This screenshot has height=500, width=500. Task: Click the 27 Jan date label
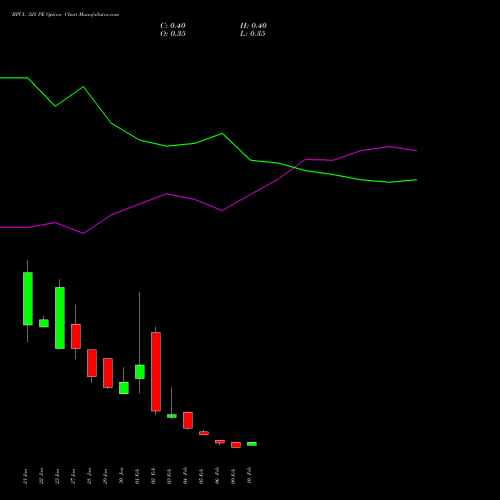coord(74,476)
